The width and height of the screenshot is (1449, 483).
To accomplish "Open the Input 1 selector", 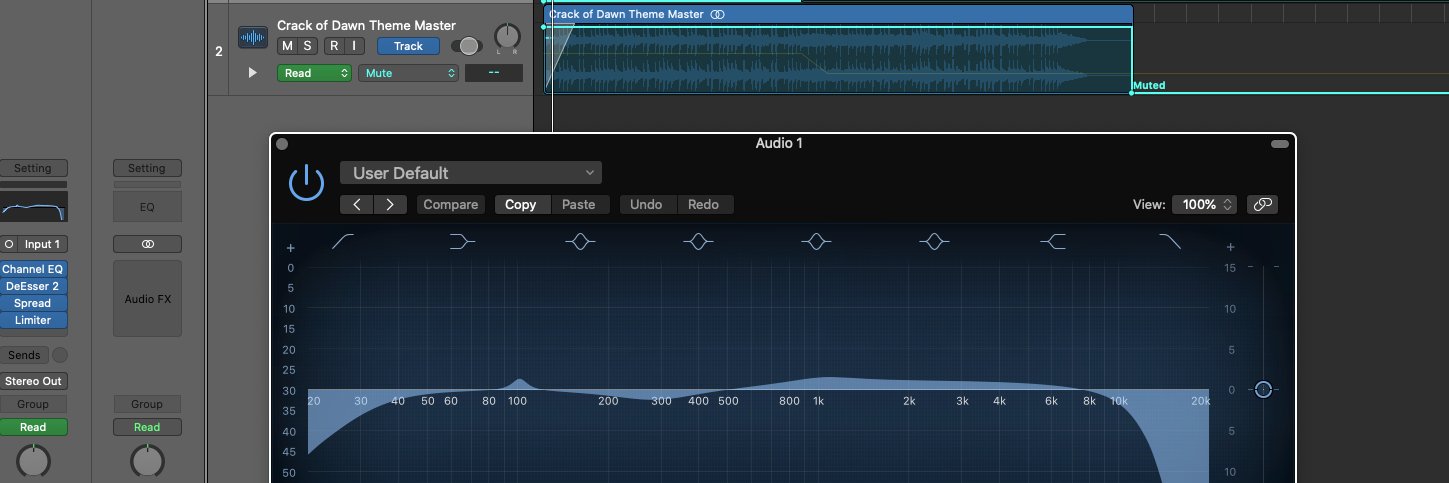I will click(43, 244).
